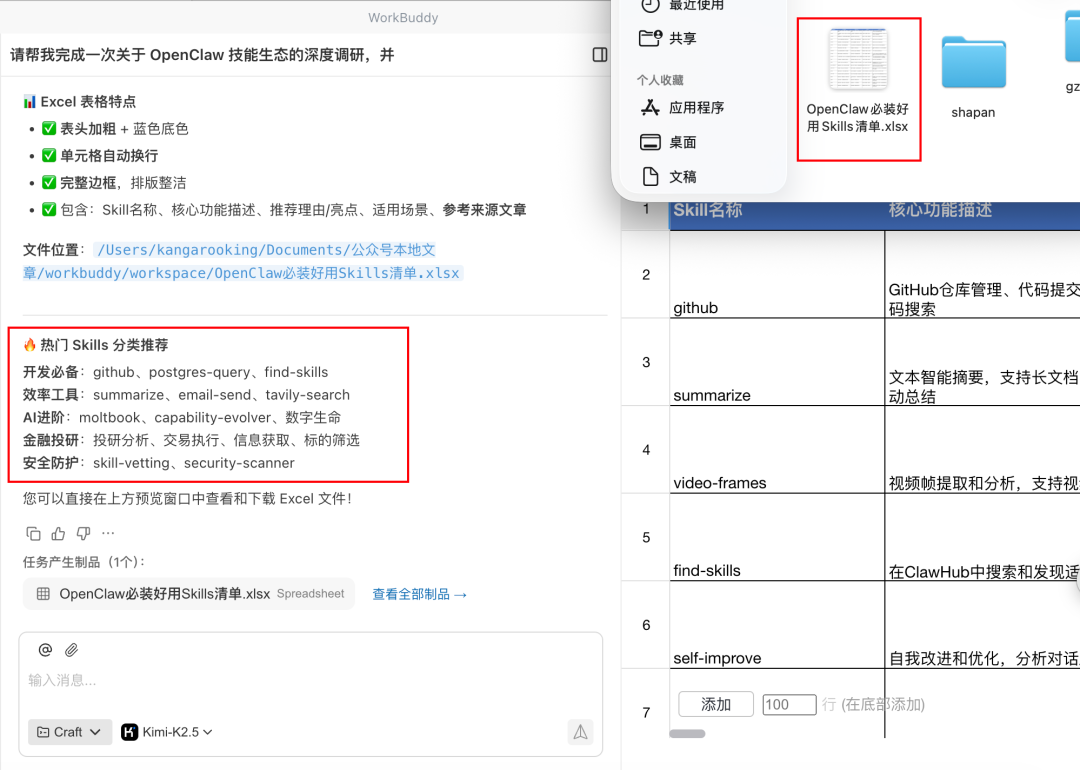
Task: Give the response a thumbs up
Action: 57,533
